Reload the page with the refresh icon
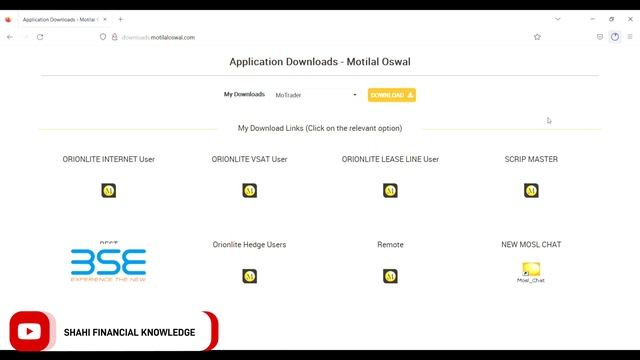The height and width of the screenshot is (360, 640). click(40, 37)
